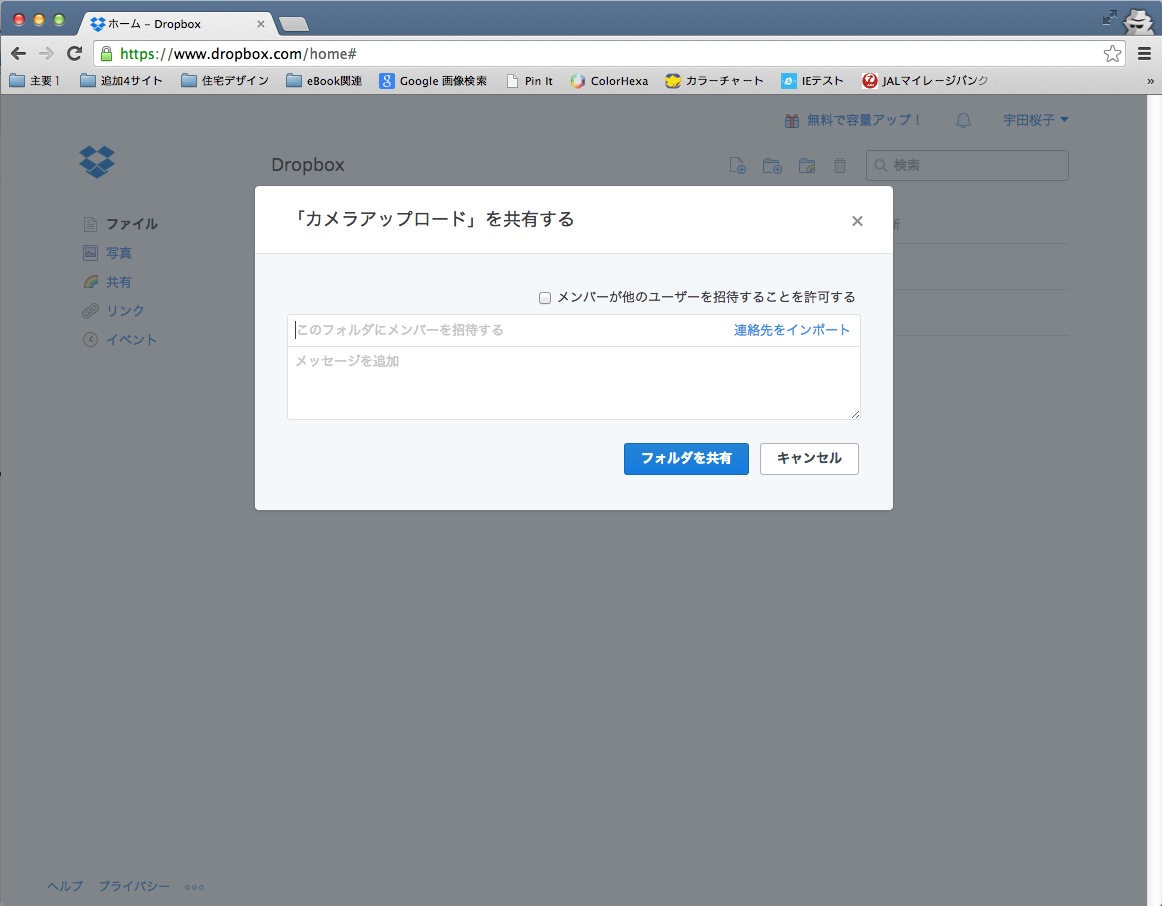
Task: Click the files page icon in sidebar
Action: (90, 224)
